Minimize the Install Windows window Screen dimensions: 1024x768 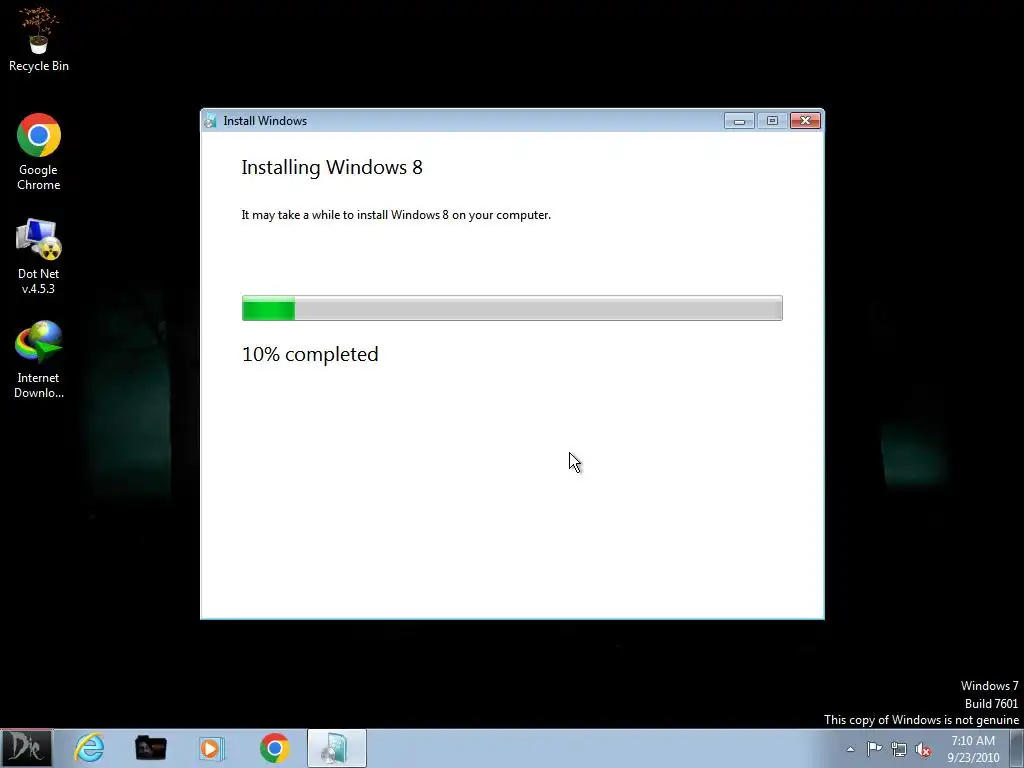739,121
